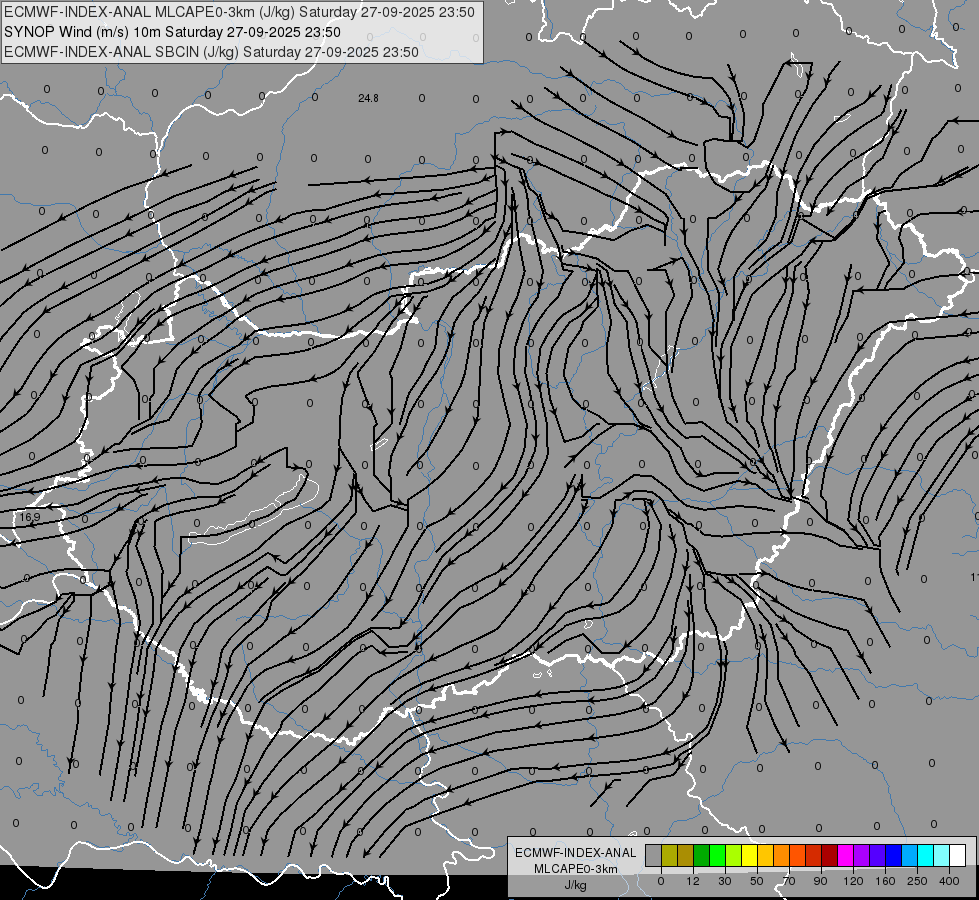Viewport: 979px width, 900px height.
Task: Select the bright green legend swatch
Action: pos(717,855)
